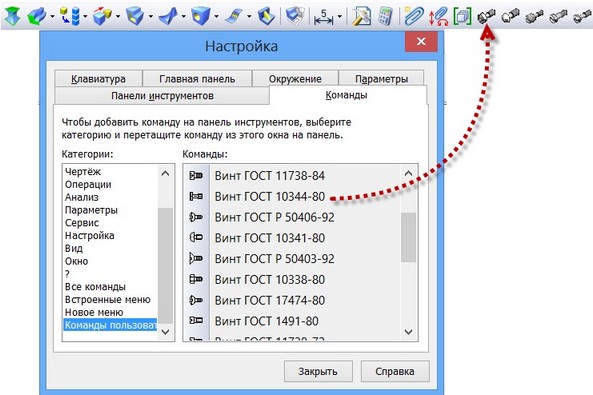The height and width of the screenshot is (395, 593).
Task: Select the green-blue Extrusion tool icon
Action: 12,16
